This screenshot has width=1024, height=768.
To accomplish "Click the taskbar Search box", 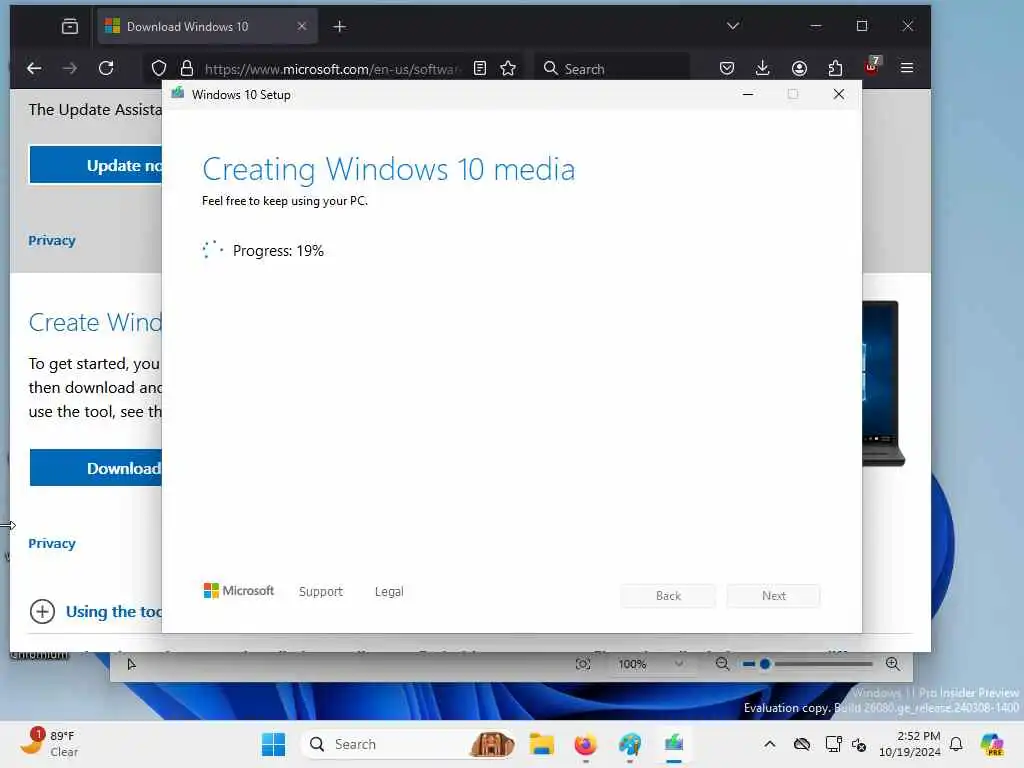I will coord(410,744).
